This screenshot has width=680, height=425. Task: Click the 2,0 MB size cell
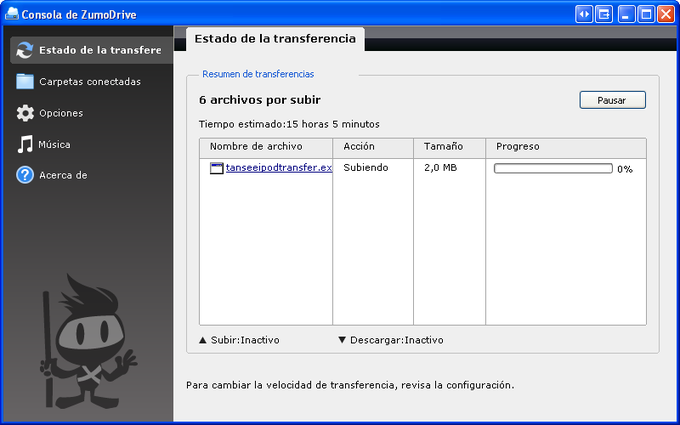coord(441,168)
